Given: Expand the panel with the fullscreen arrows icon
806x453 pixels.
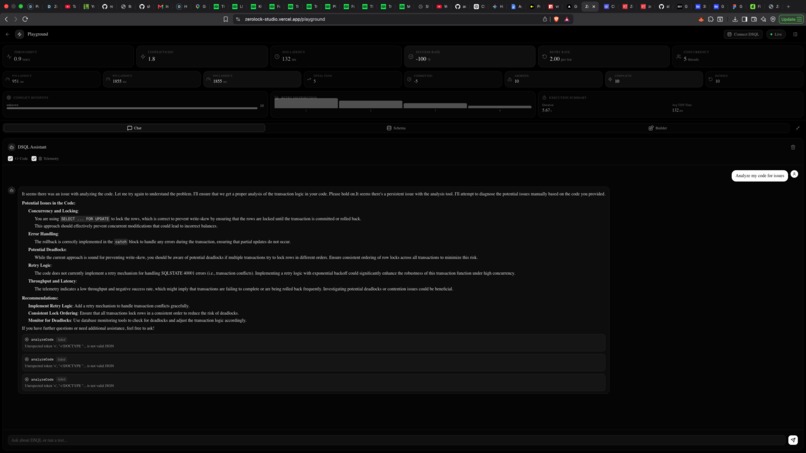Looking at the screenshot, I should coord(798,128).
